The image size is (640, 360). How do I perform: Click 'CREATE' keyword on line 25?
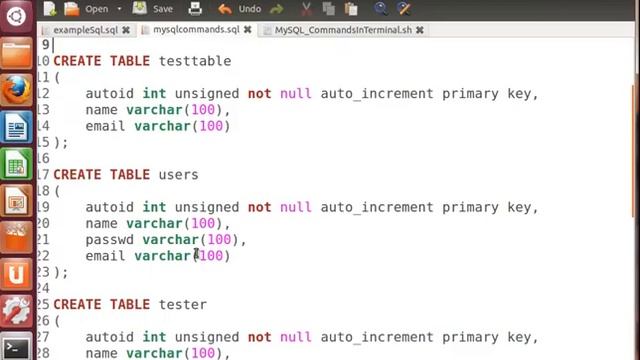[77, 304]
